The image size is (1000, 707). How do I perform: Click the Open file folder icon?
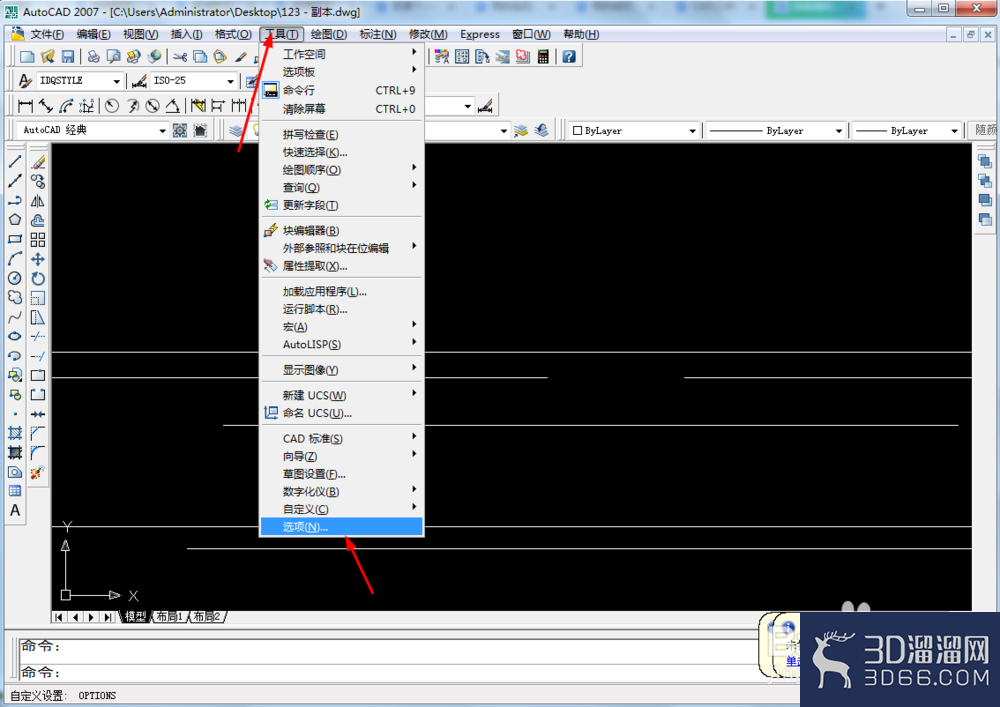click(47, 57)
